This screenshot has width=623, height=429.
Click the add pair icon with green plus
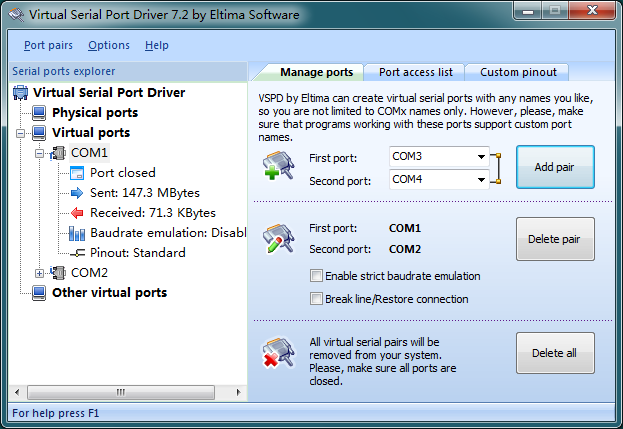[x=278, y=165]
